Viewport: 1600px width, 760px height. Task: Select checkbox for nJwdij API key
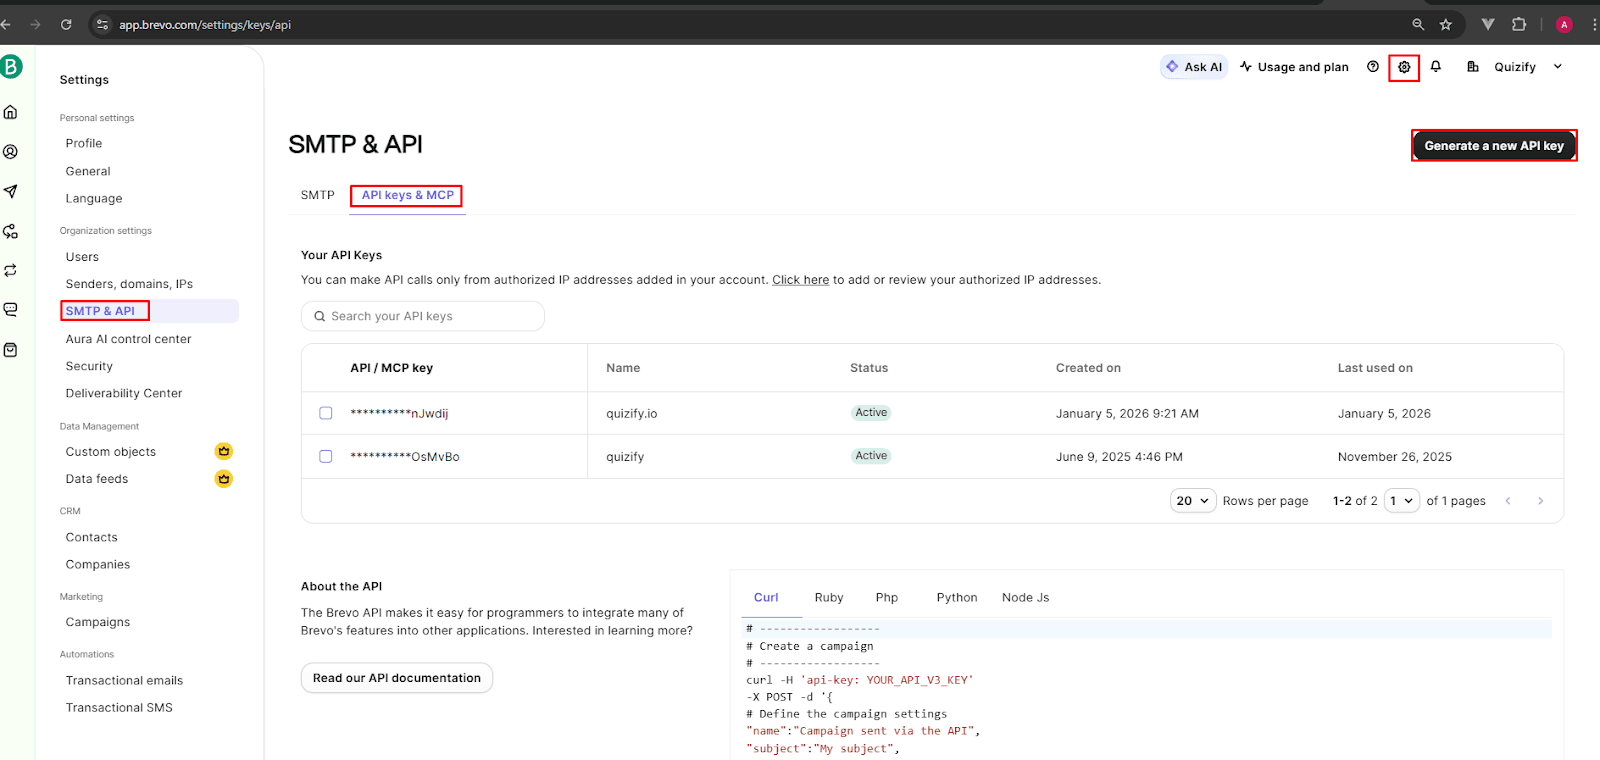[326, 413]
